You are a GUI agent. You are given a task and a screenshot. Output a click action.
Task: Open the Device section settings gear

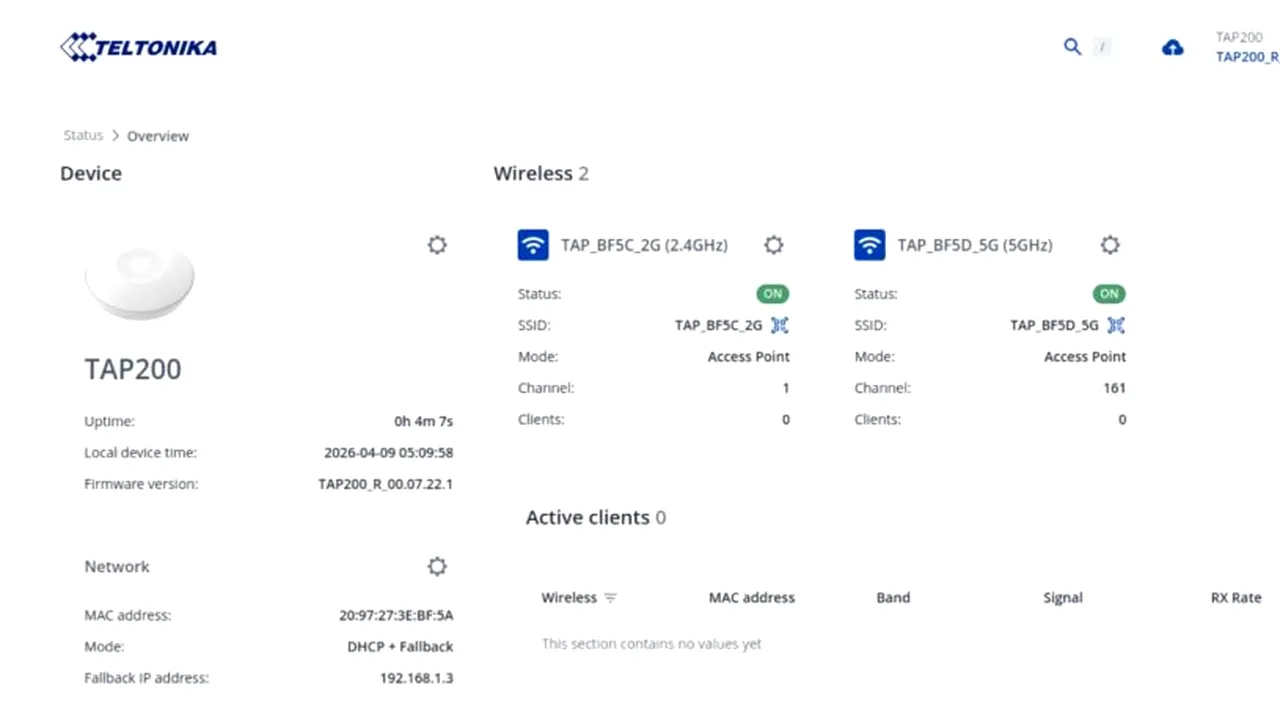tap(437, 245)
